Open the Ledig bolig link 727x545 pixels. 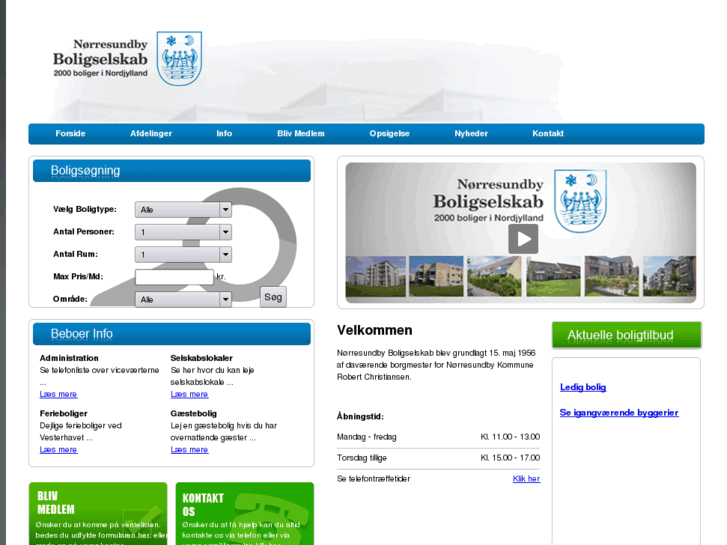tap(583, 387)
